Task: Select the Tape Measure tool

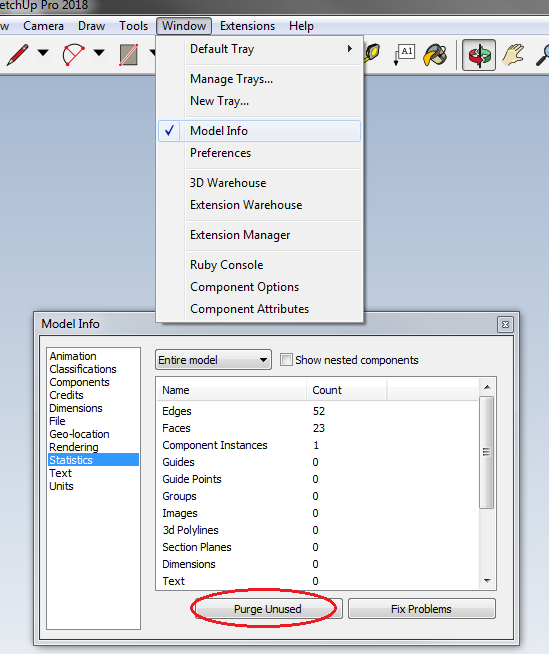Action: pyautogui.click(x=373, y=53)
